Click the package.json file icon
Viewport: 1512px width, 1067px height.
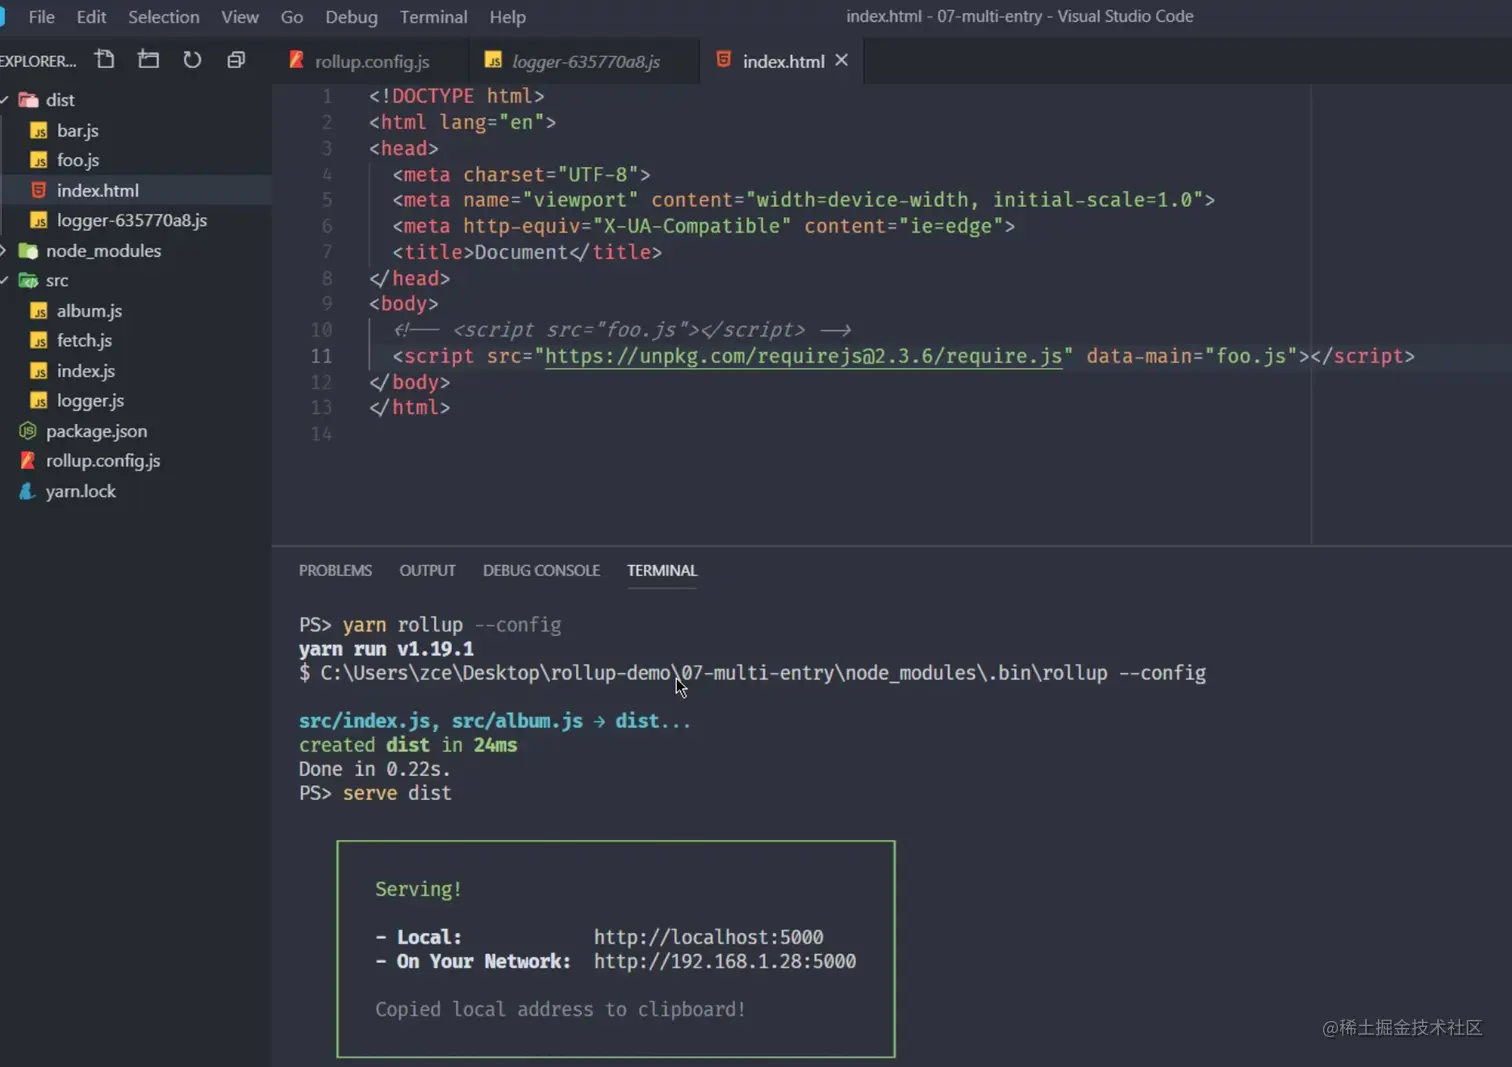28,431
